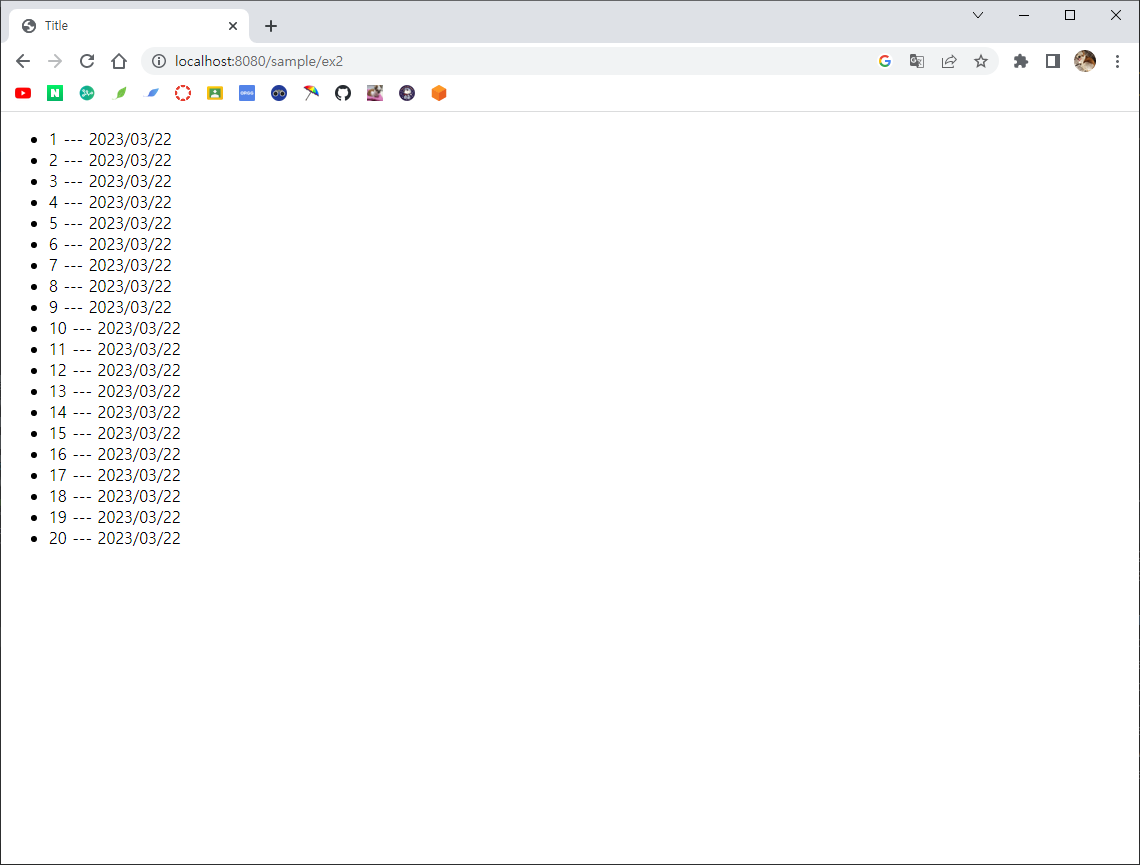Click the Google Classroom bookmark icon
Viewport: 1140px width, 865px height.
(x=215, y=93)
